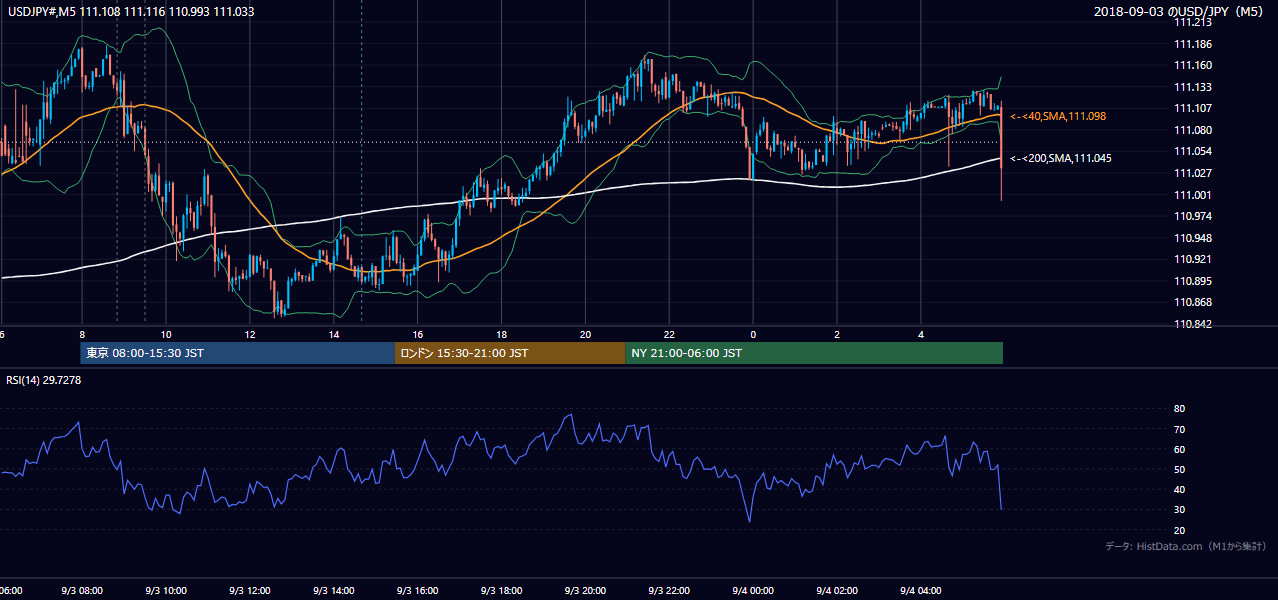Click the HistData.com data source credit
The width and height of the screenshot is (1278, 600).
(x=1186, y=546)
